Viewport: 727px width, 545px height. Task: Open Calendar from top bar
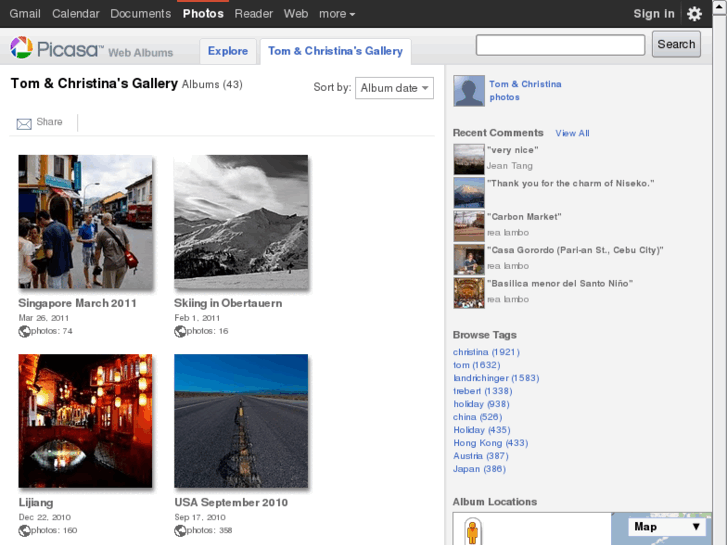point(76,14)
